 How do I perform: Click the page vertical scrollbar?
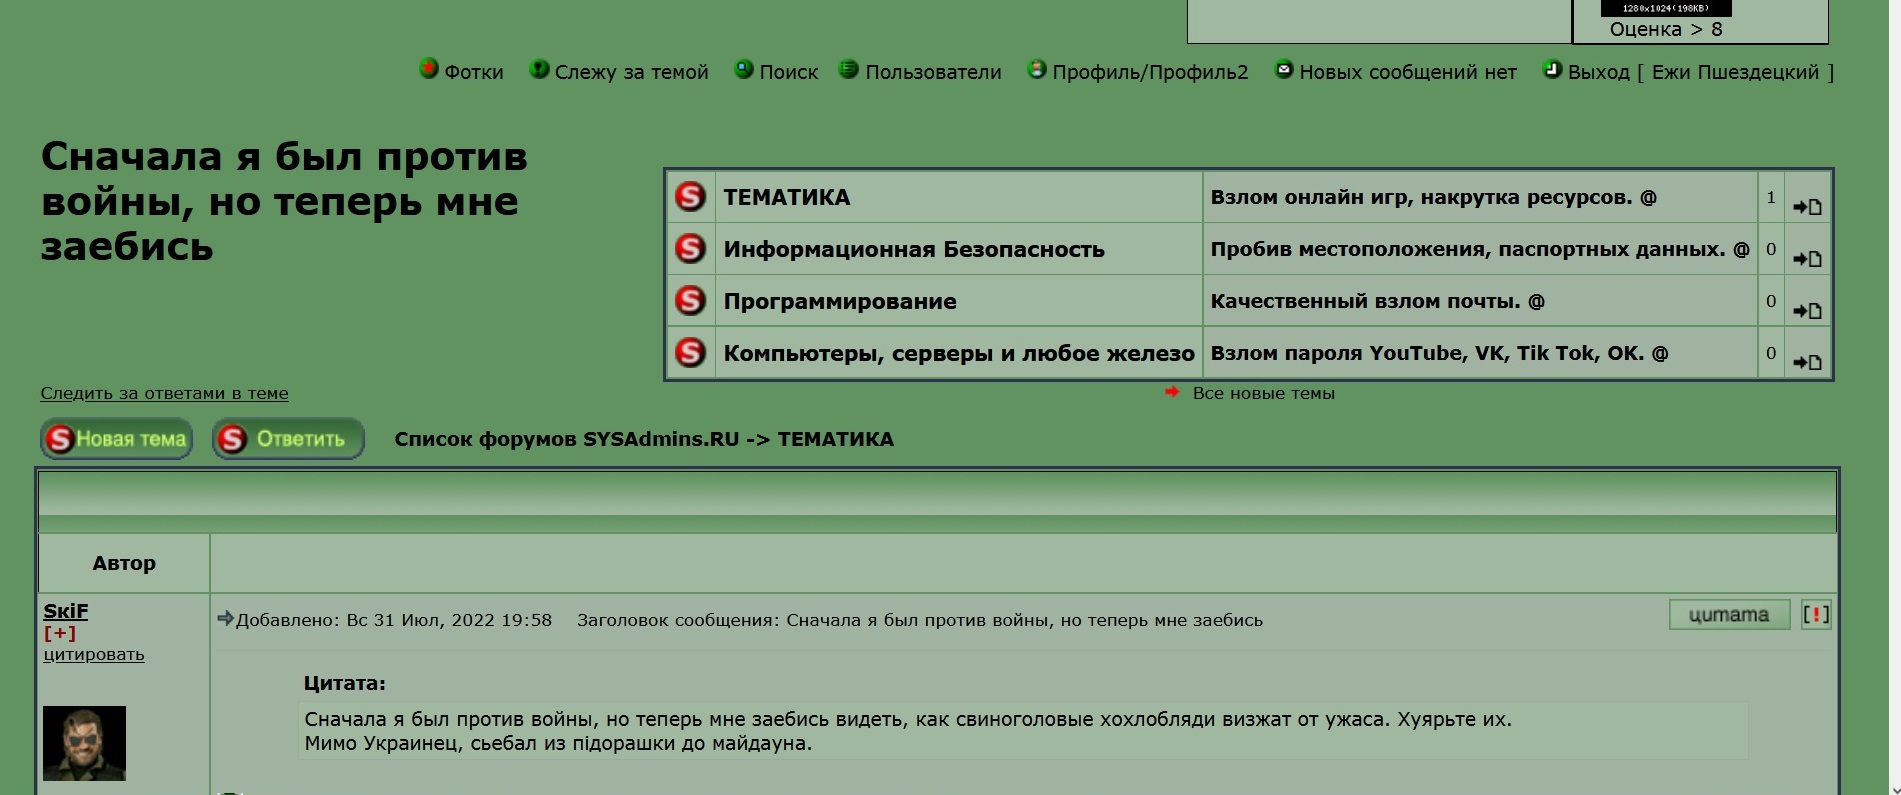coord(1894,397)
